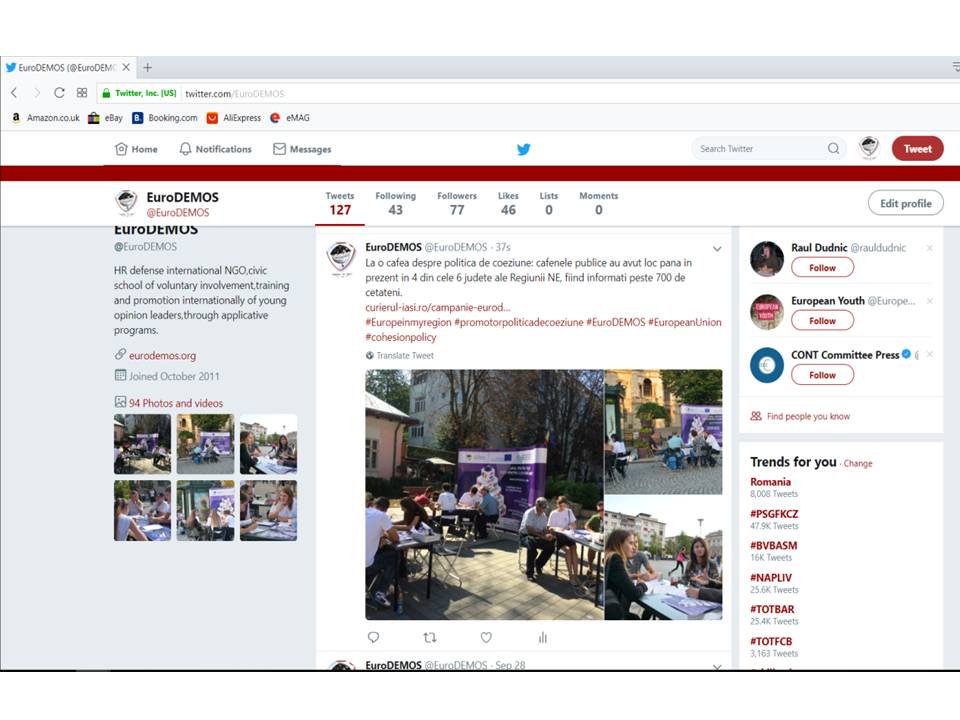Dismiss European Youth suggestion
This screenshot has width=960, height=720.
tap(929, 301)
